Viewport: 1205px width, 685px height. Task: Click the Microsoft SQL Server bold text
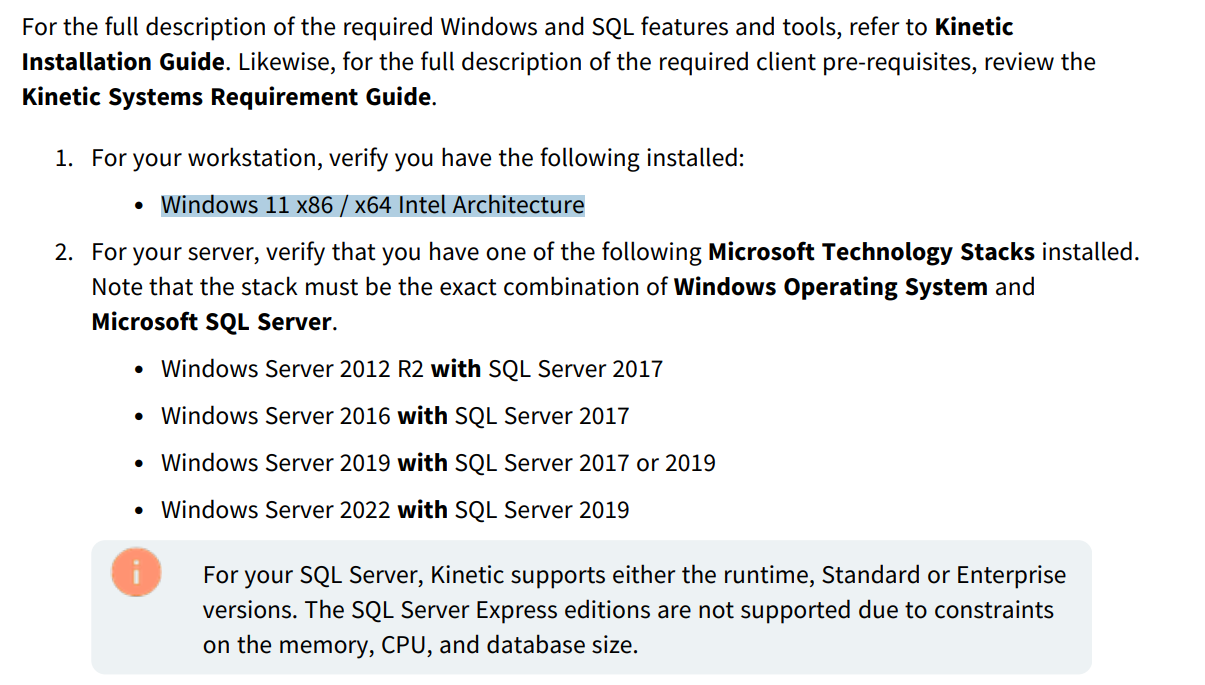pyautogui.click(x=211, y=322)
